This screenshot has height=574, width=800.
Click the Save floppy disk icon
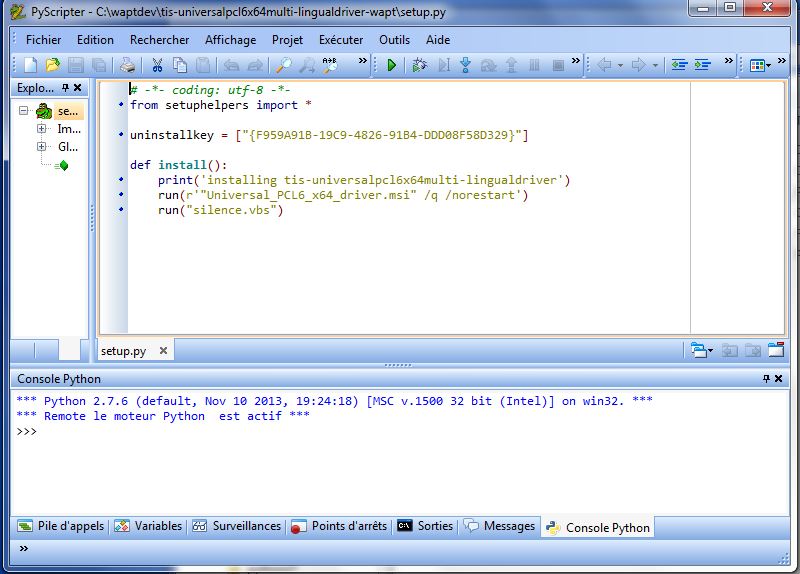[x=76, y=65]
